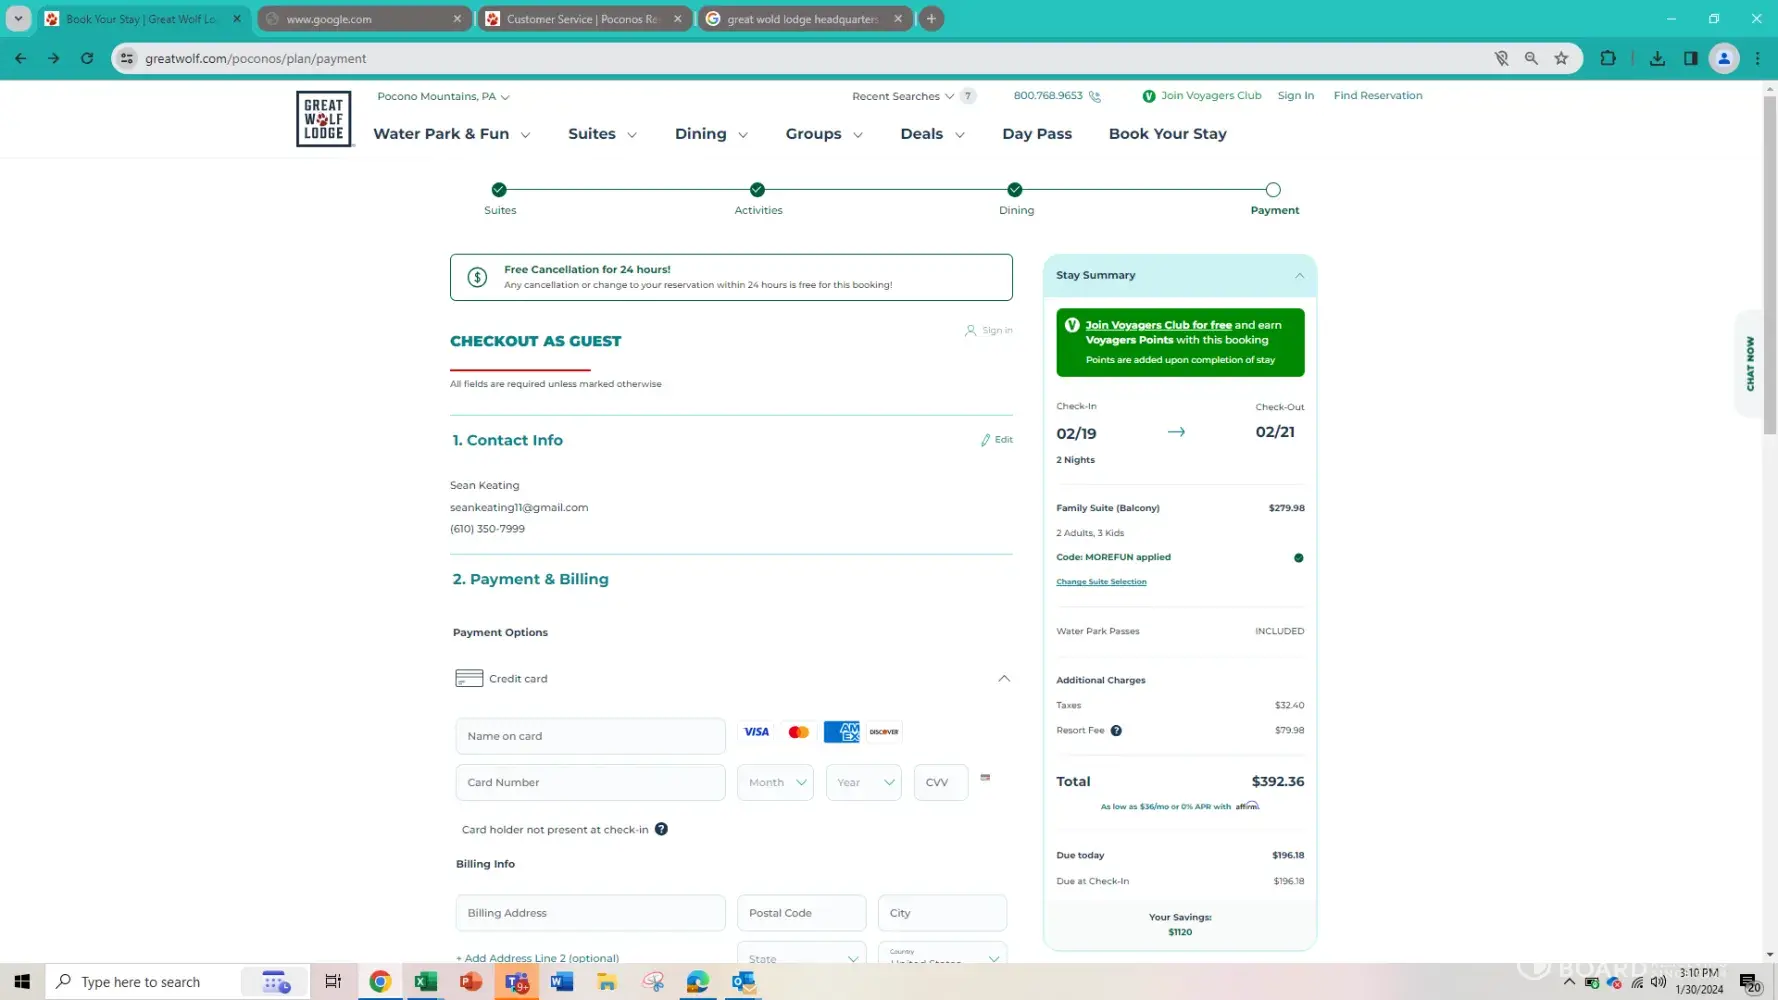Click the CVV card hint icon

(985, 777)
